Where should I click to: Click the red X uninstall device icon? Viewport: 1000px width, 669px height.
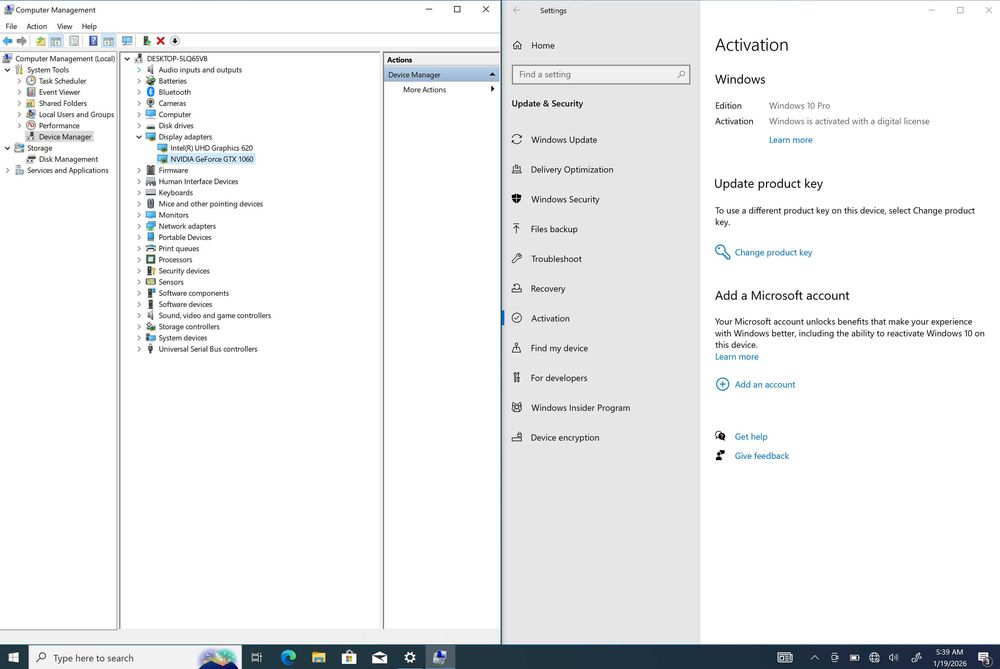pos(160,41)
